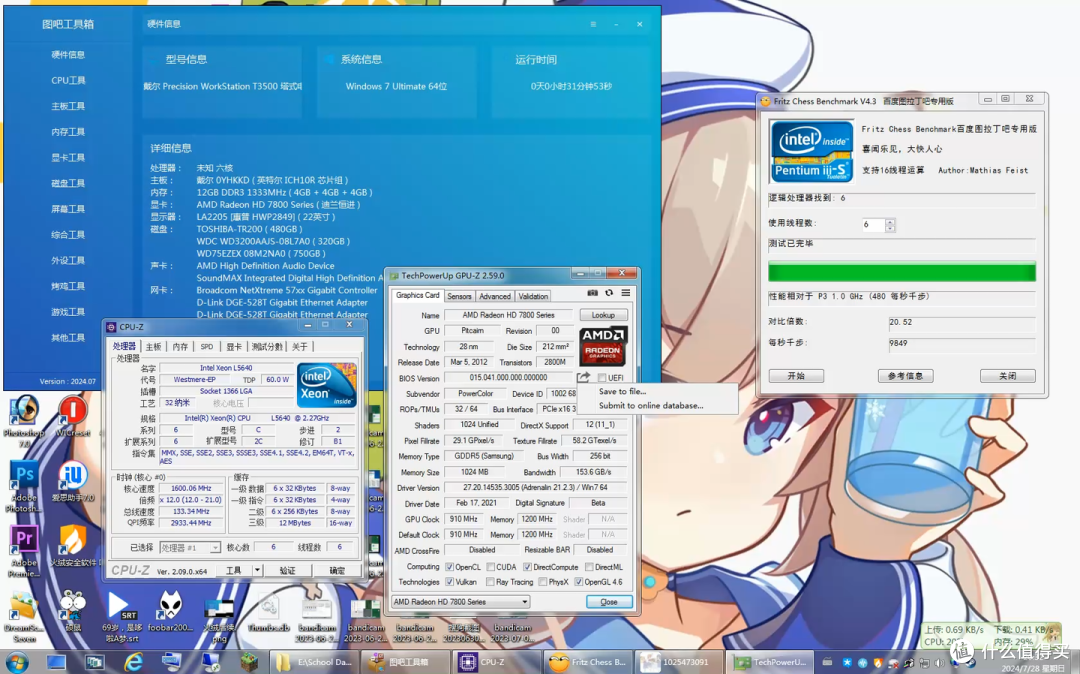Click the BIOS share export icon
Screen dimensions: 1080x674
pyautogui.click(x=583, y=377)
